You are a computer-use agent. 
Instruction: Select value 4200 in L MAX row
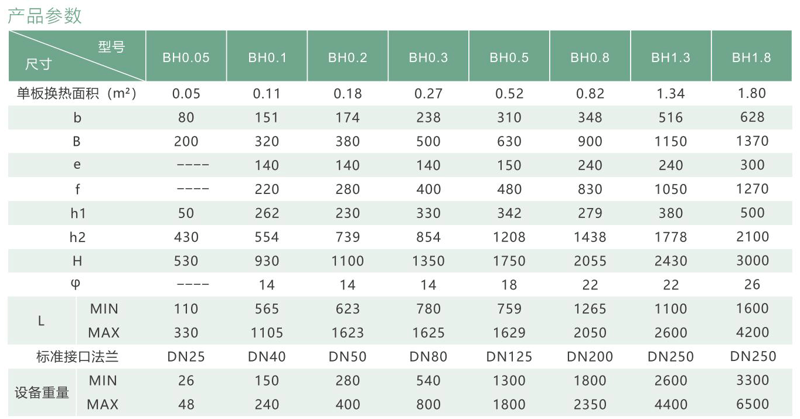[752, 332]
